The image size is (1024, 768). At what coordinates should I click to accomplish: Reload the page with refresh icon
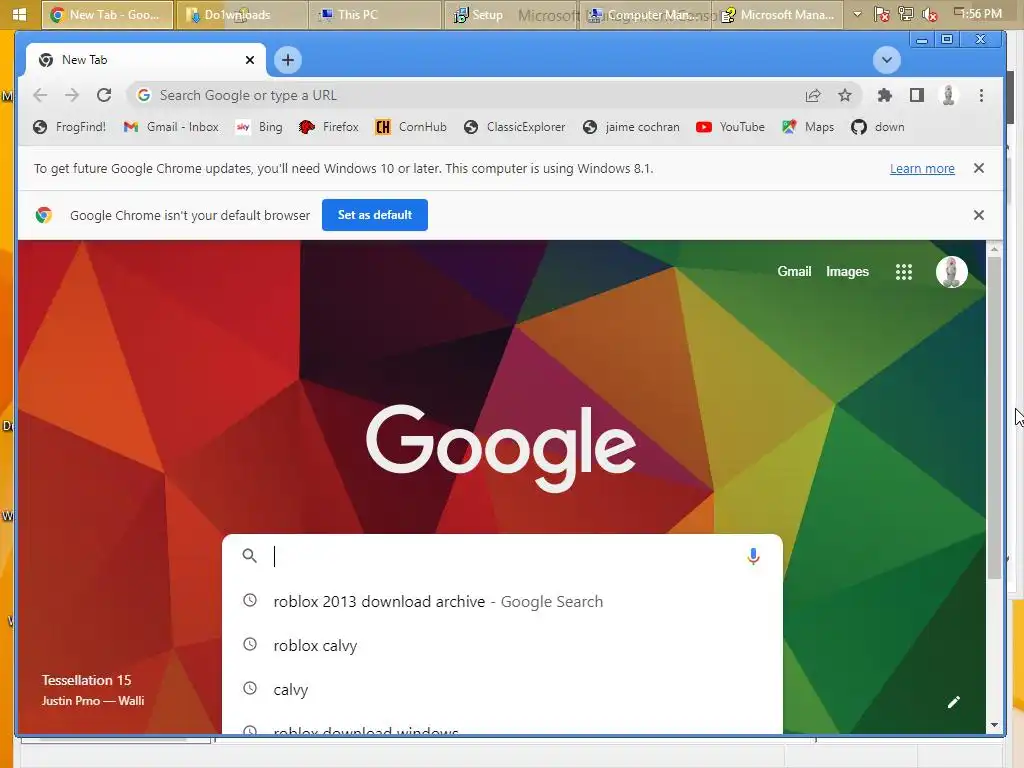[104, 95]
